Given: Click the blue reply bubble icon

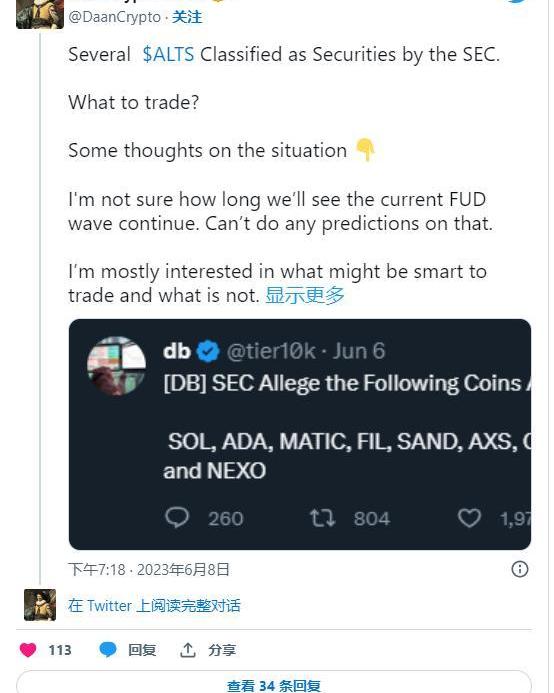Looking at the screenshot, I should pyautogui.click(x=107, y=650).
